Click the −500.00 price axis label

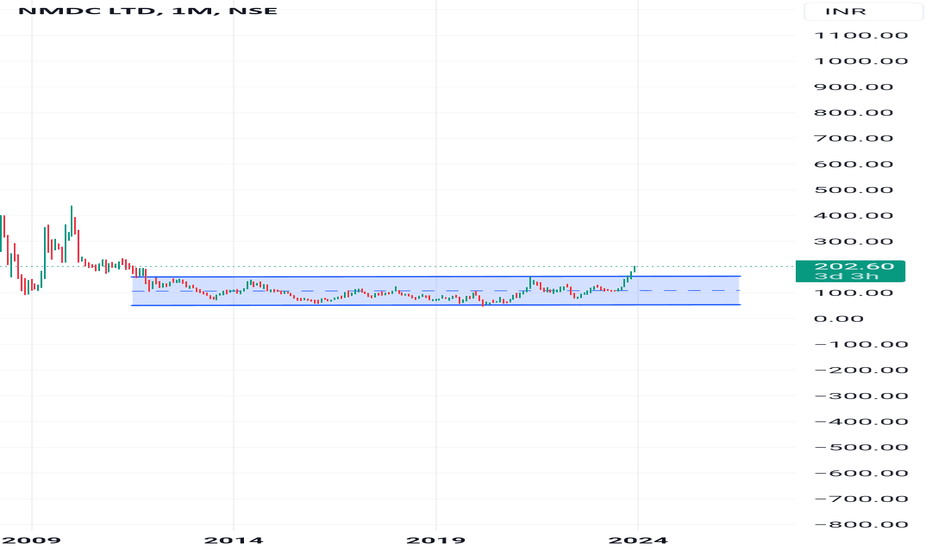861,448
